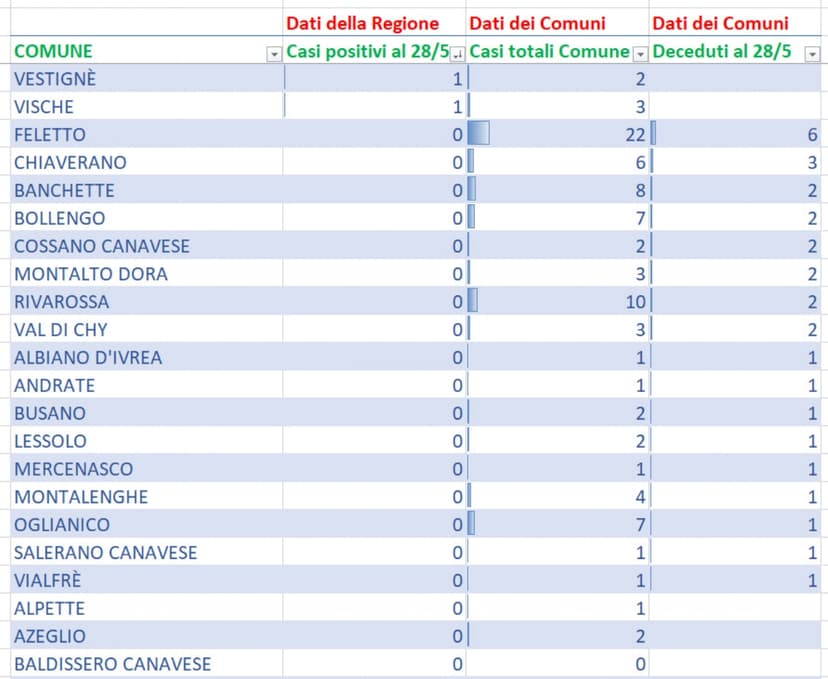
Task: Click the BALDISSERO CANAVESE cell
Action: tap(112, 664)
